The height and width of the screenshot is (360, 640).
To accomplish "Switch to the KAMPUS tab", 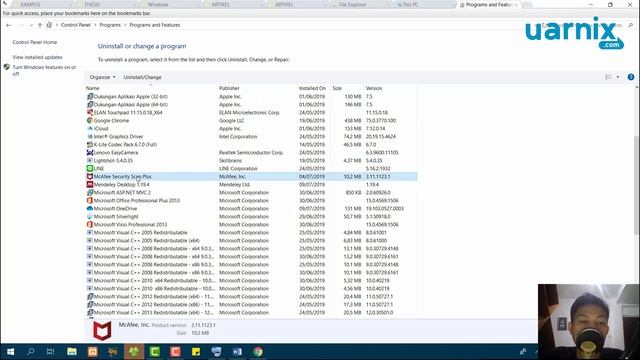I will [x=30, y=4].
